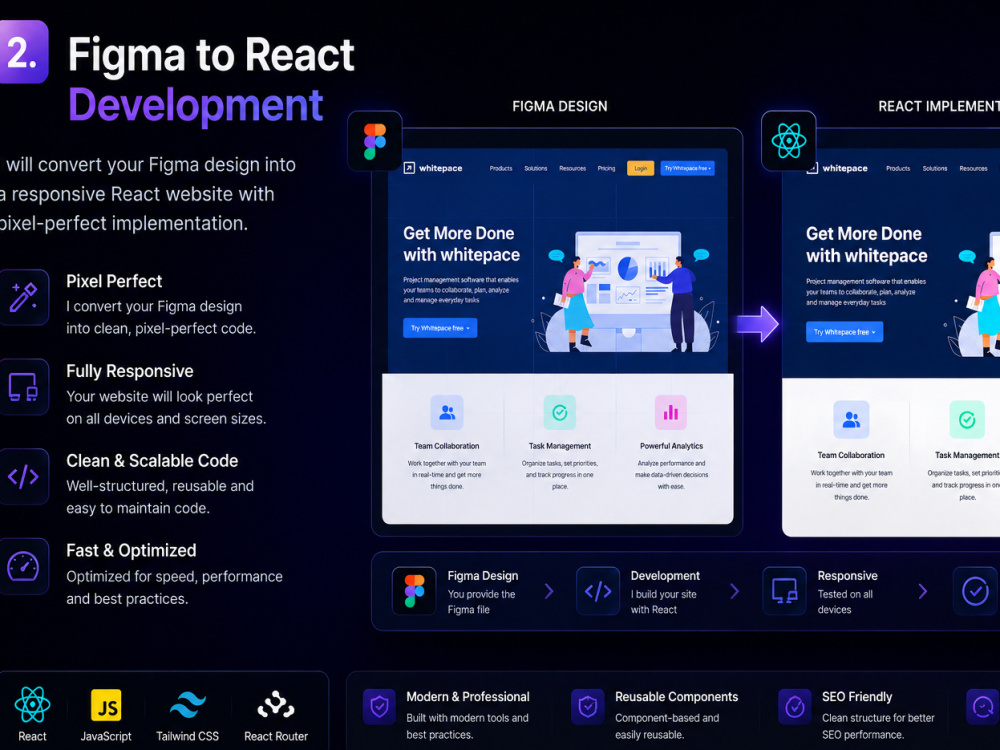Select Pricing in the Figma mockup navbar
This screenshot has width=1000, height=750.
(x=607, y=168)
